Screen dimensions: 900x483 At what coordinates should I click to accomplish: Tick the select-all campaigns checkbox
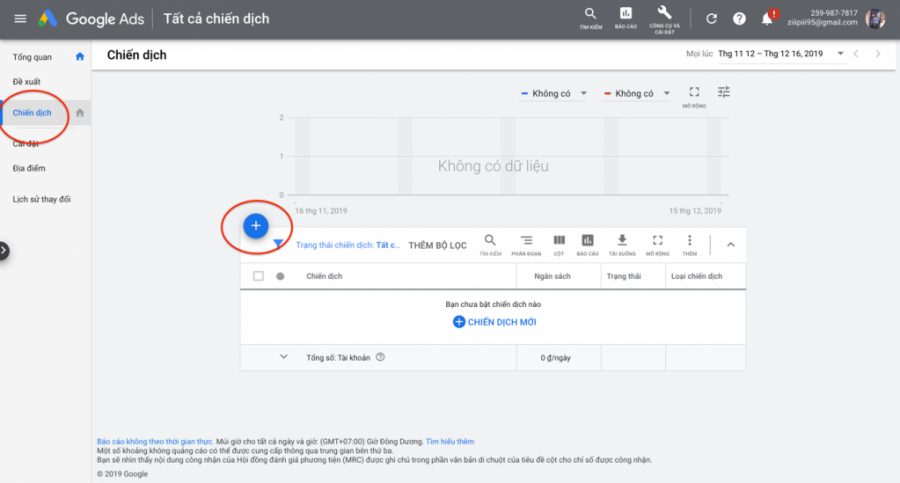[x=258, y=276]
